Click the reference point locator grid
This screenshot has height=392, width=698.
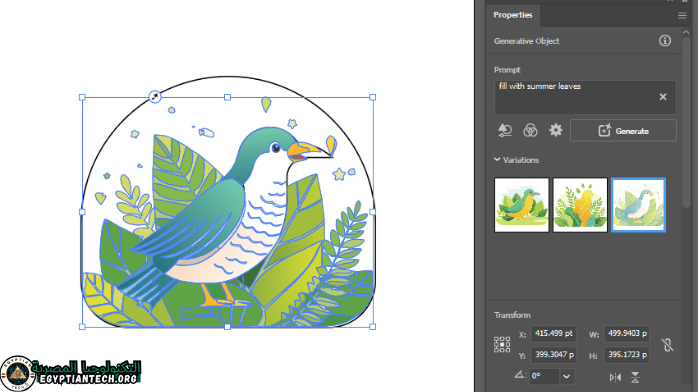click(x=502, y=344)
